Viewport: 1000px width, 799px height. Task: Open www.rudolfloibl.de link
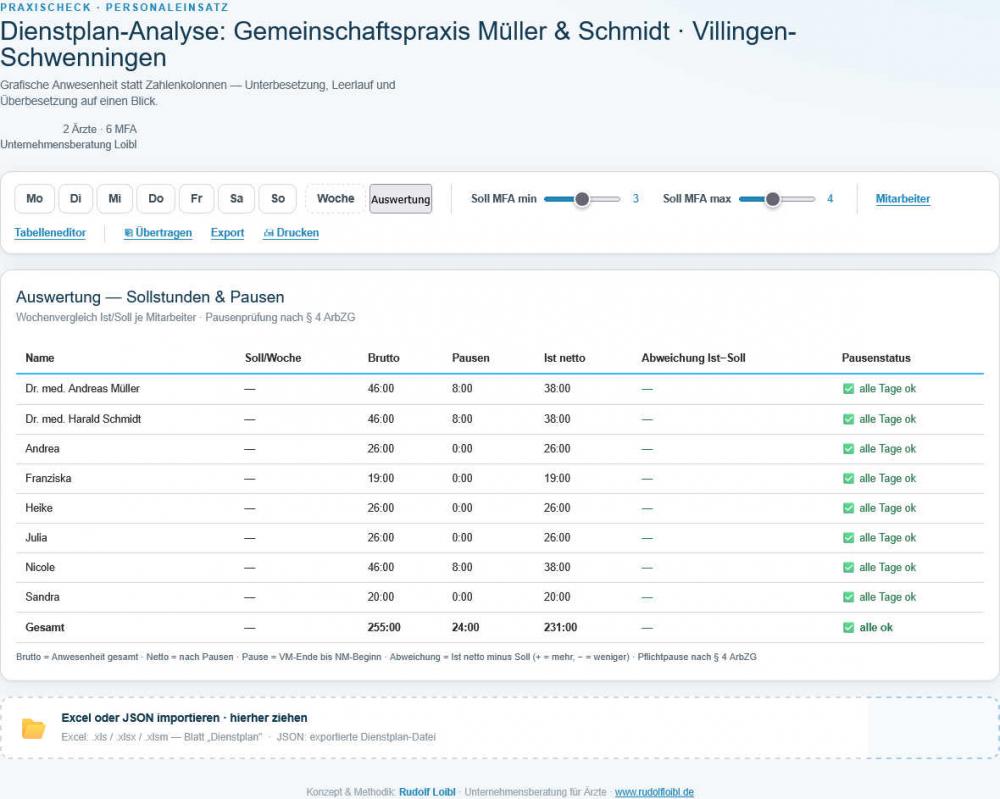click(x=654, y=792)
